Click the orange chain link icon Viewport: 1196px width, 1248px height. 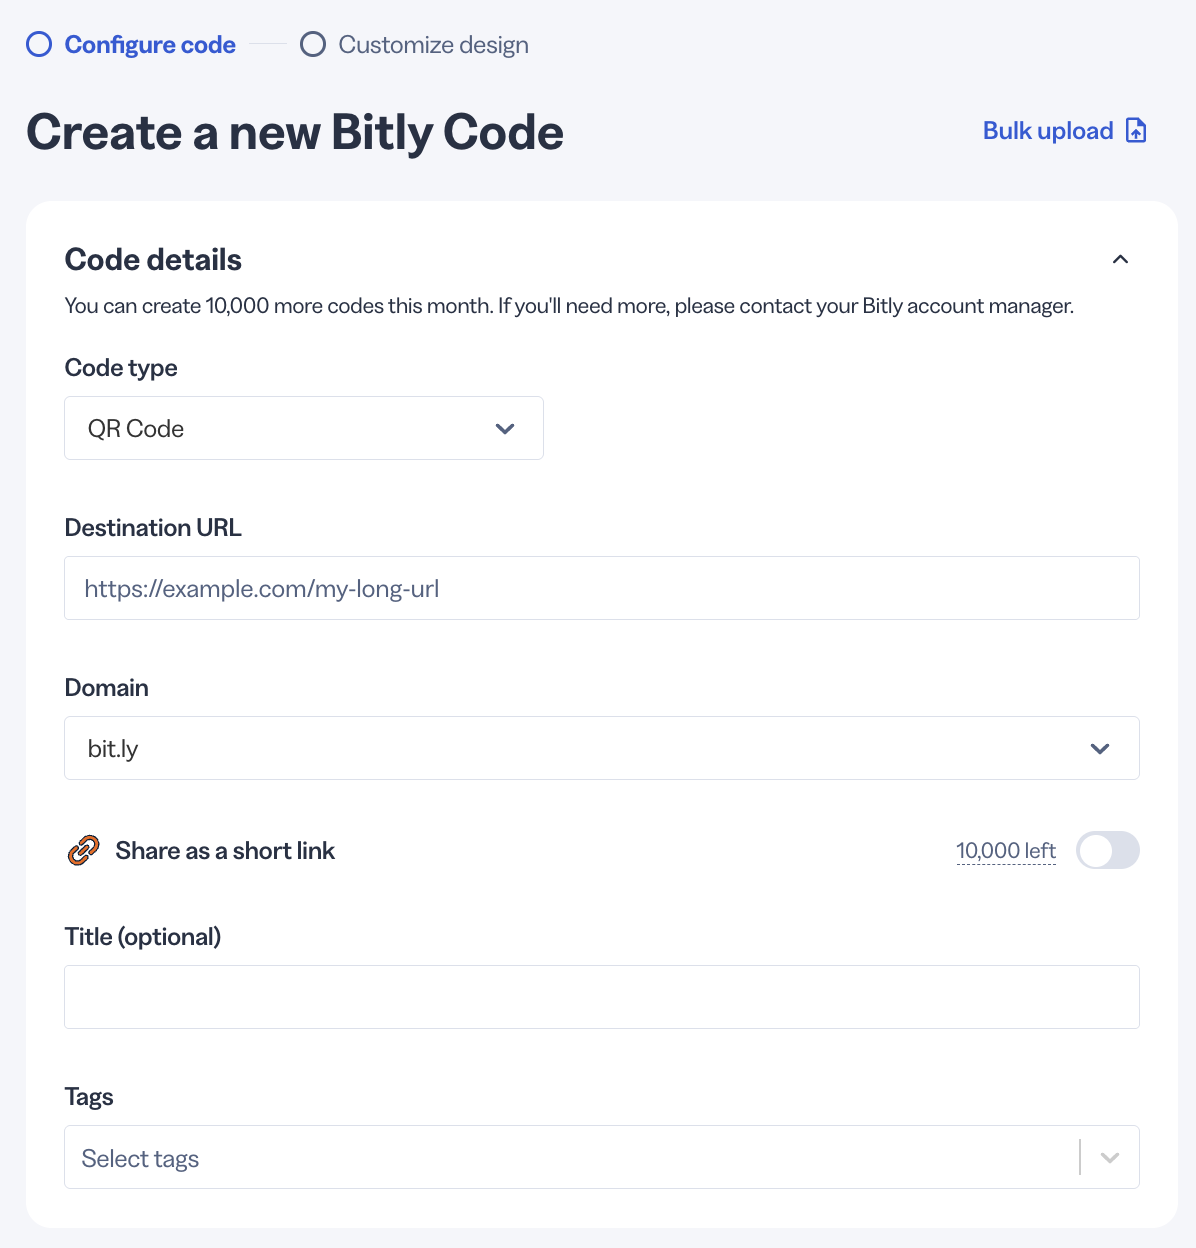[83, 850]
